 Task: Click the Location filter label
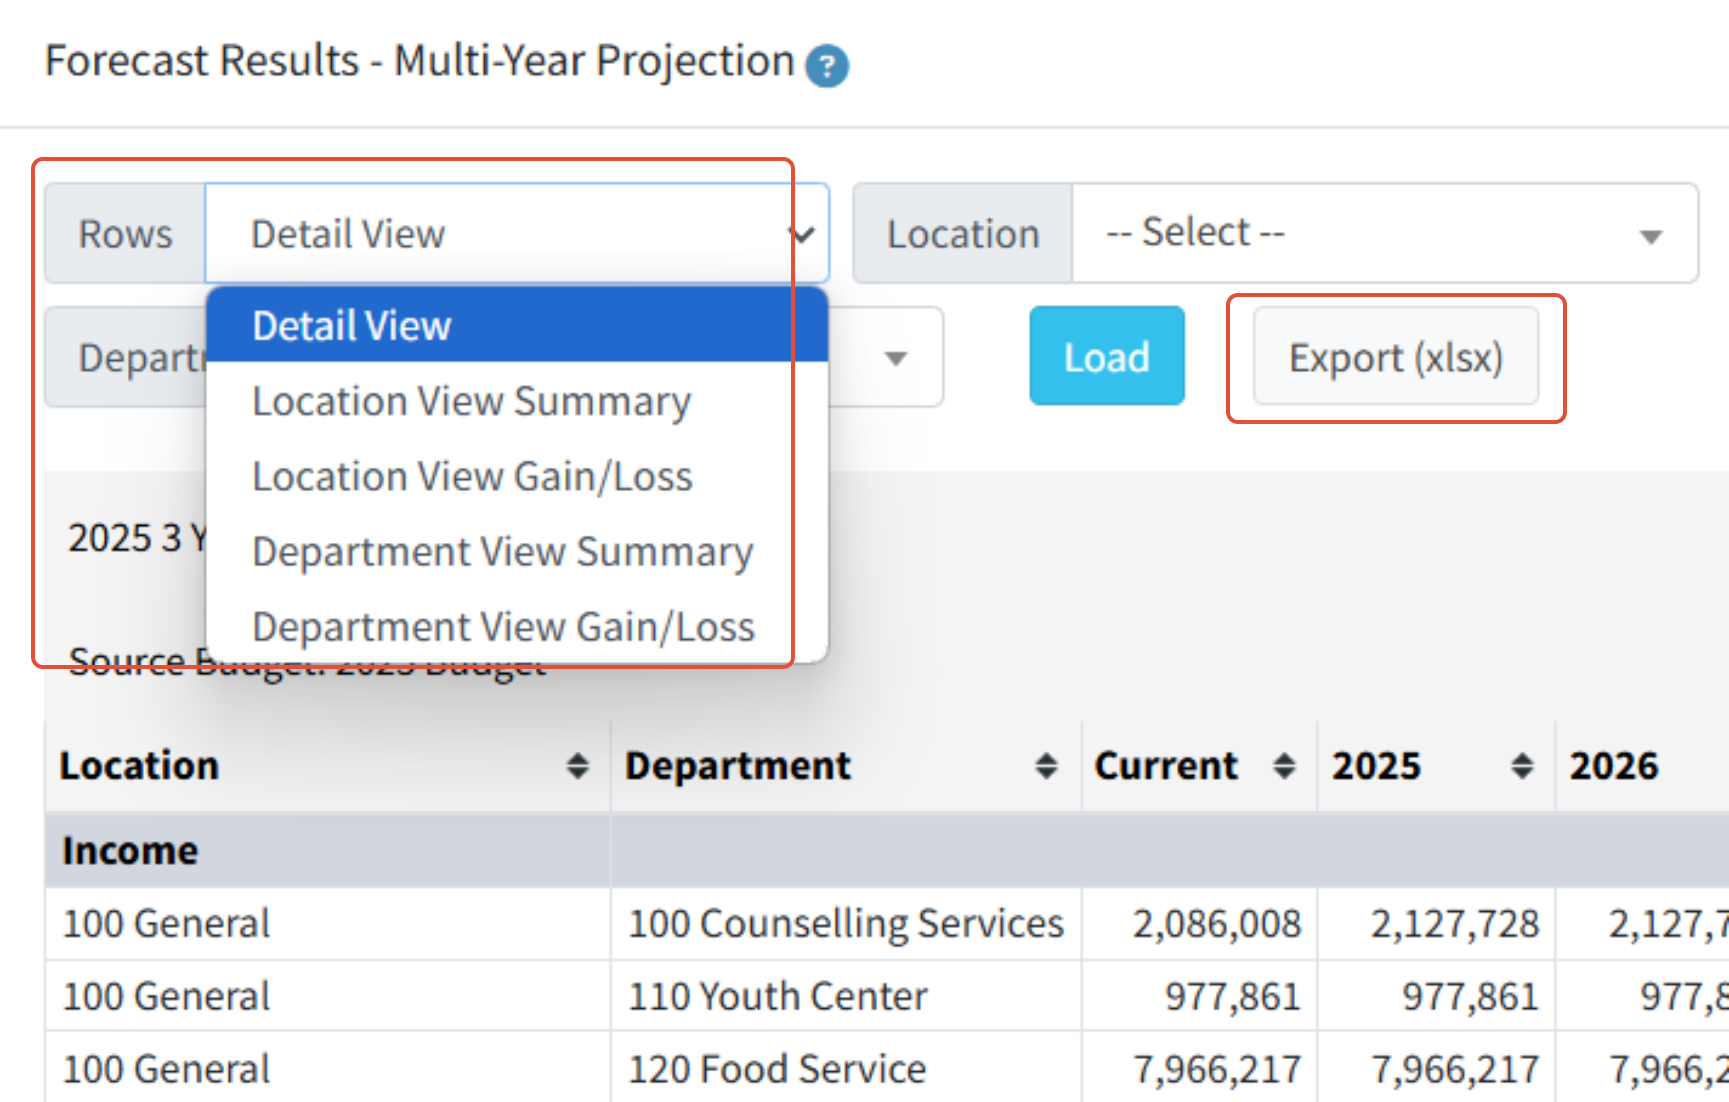point(963,234)
